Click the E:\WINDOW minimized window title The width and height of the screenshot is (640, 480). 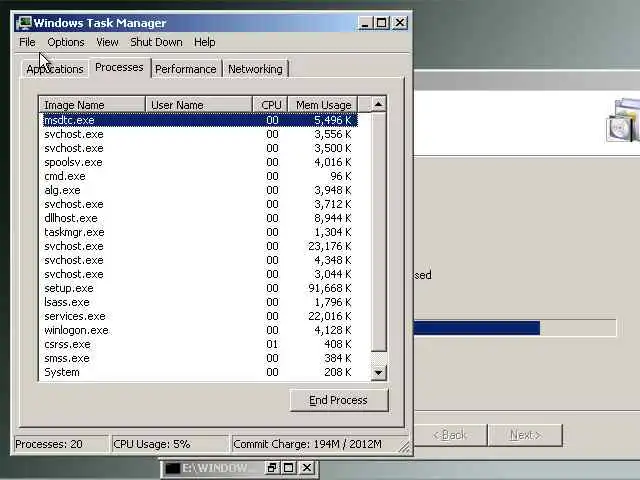point(215,468)
